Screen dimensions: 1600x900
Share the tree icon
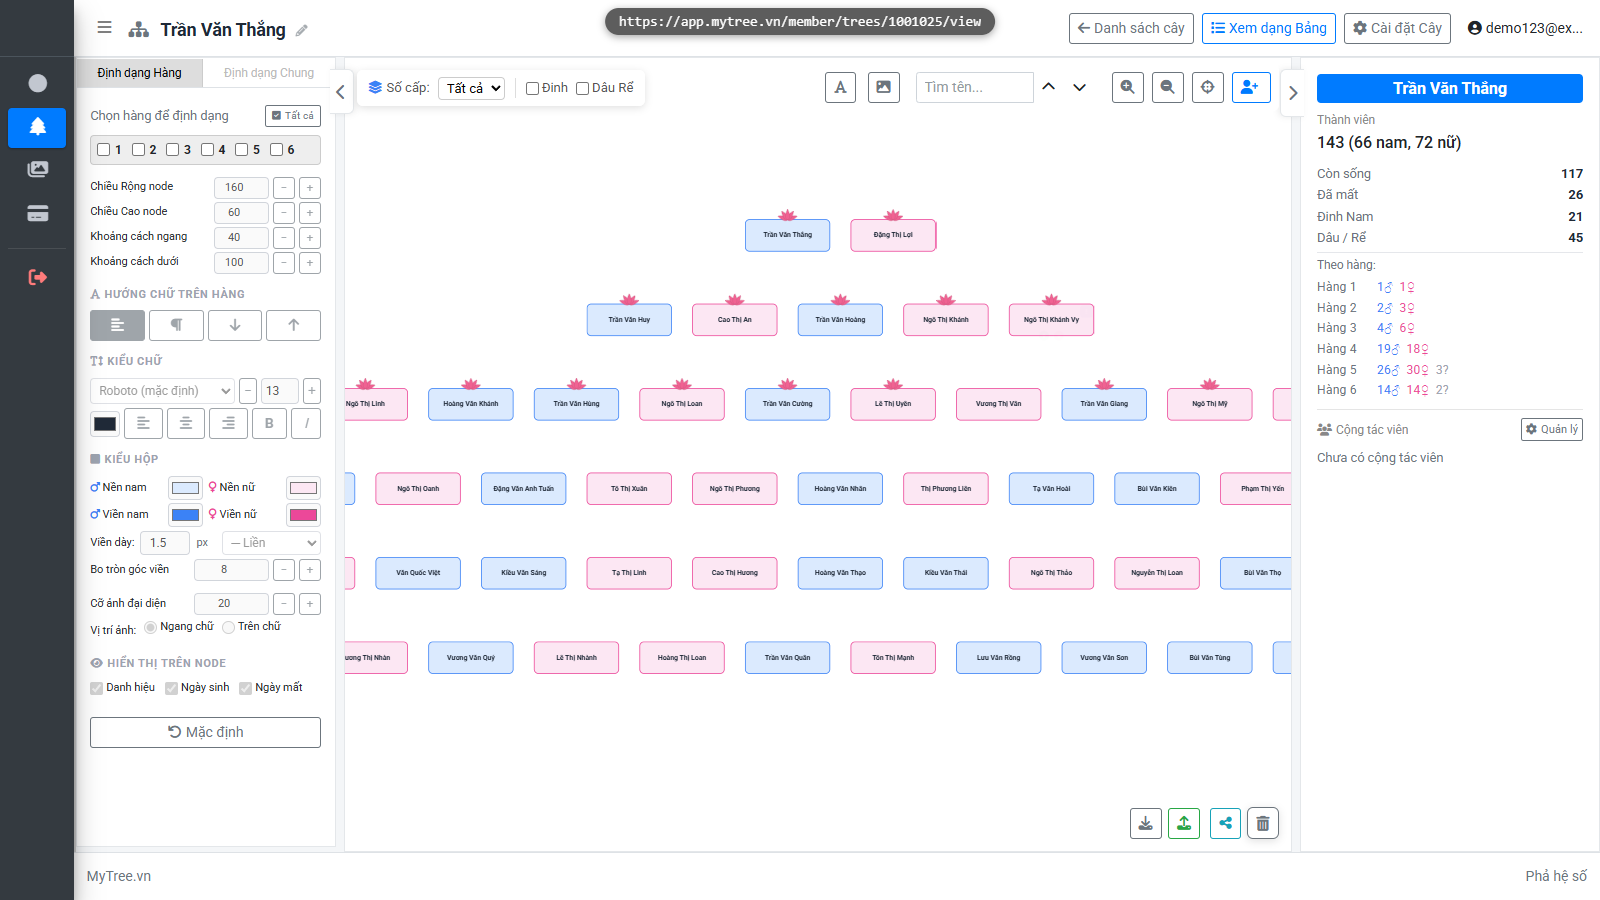pos(1225,823)
